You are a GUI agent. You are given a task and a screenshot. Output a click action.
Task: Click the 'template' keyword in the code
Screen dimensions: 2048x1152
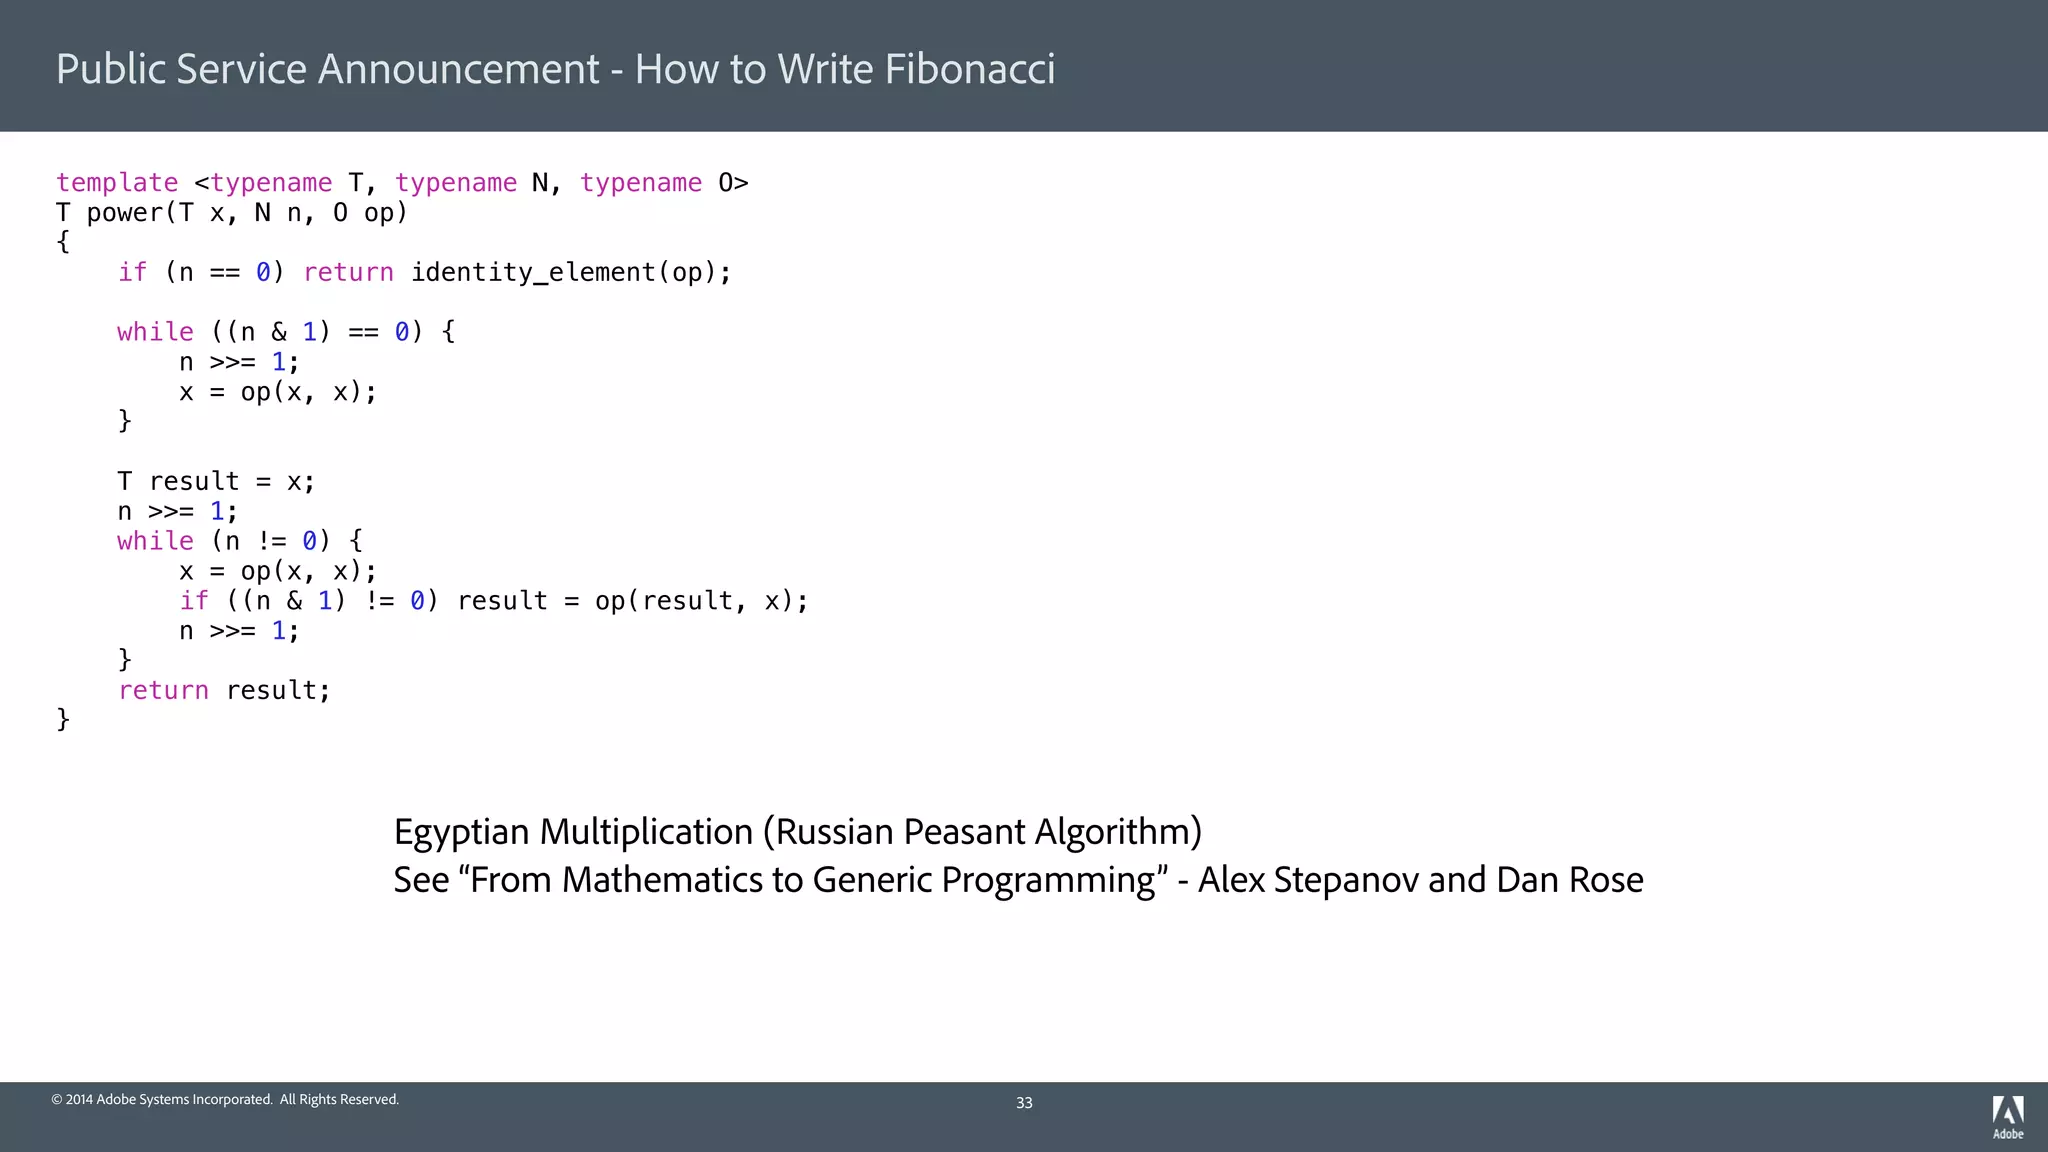[x=117, y=183]
